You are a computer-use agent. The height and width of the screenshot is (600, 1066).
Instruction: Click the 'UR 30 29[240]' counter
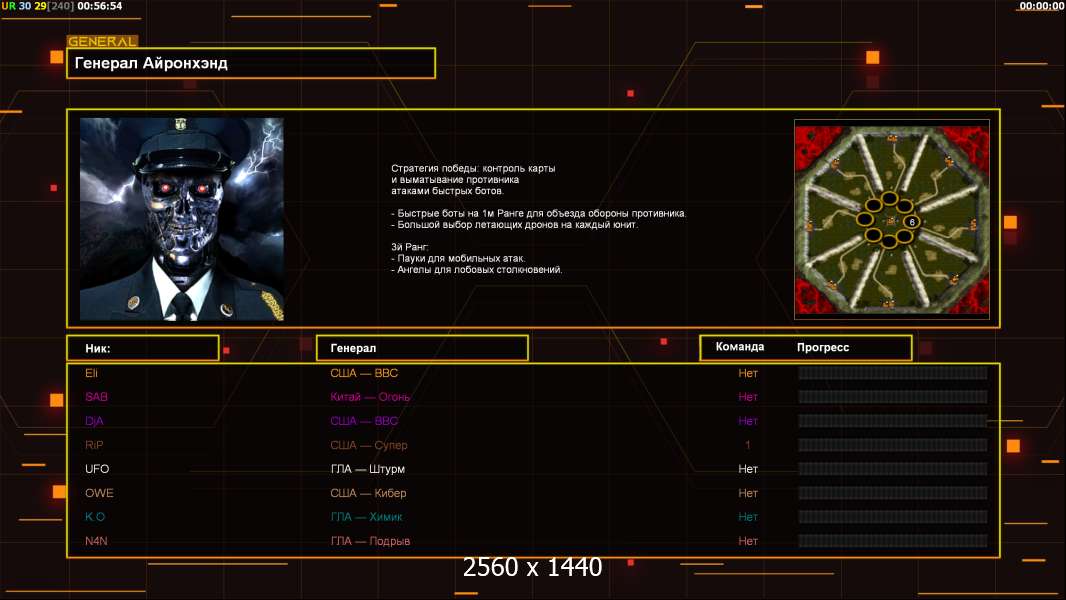click(x=37, y=6)
